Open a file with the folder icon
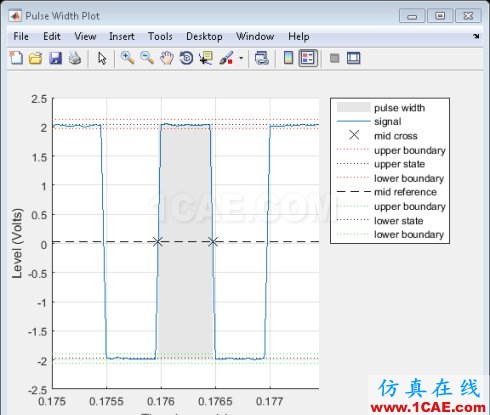 (x=35, y=58)
